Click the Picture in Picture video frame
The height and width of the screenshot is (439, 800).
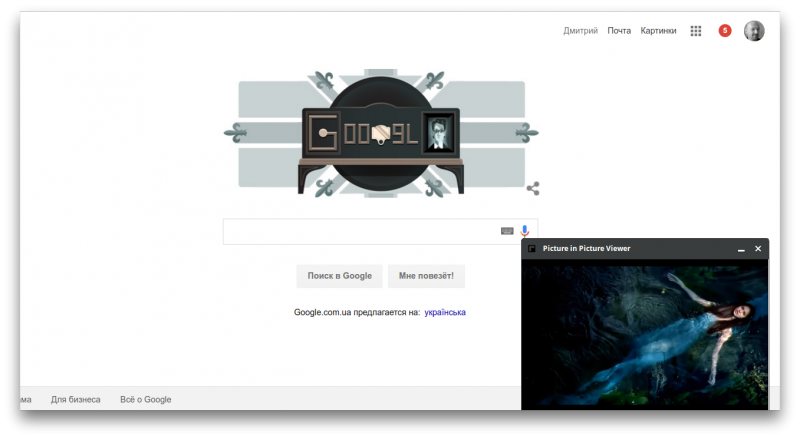(x=644, y=335)
